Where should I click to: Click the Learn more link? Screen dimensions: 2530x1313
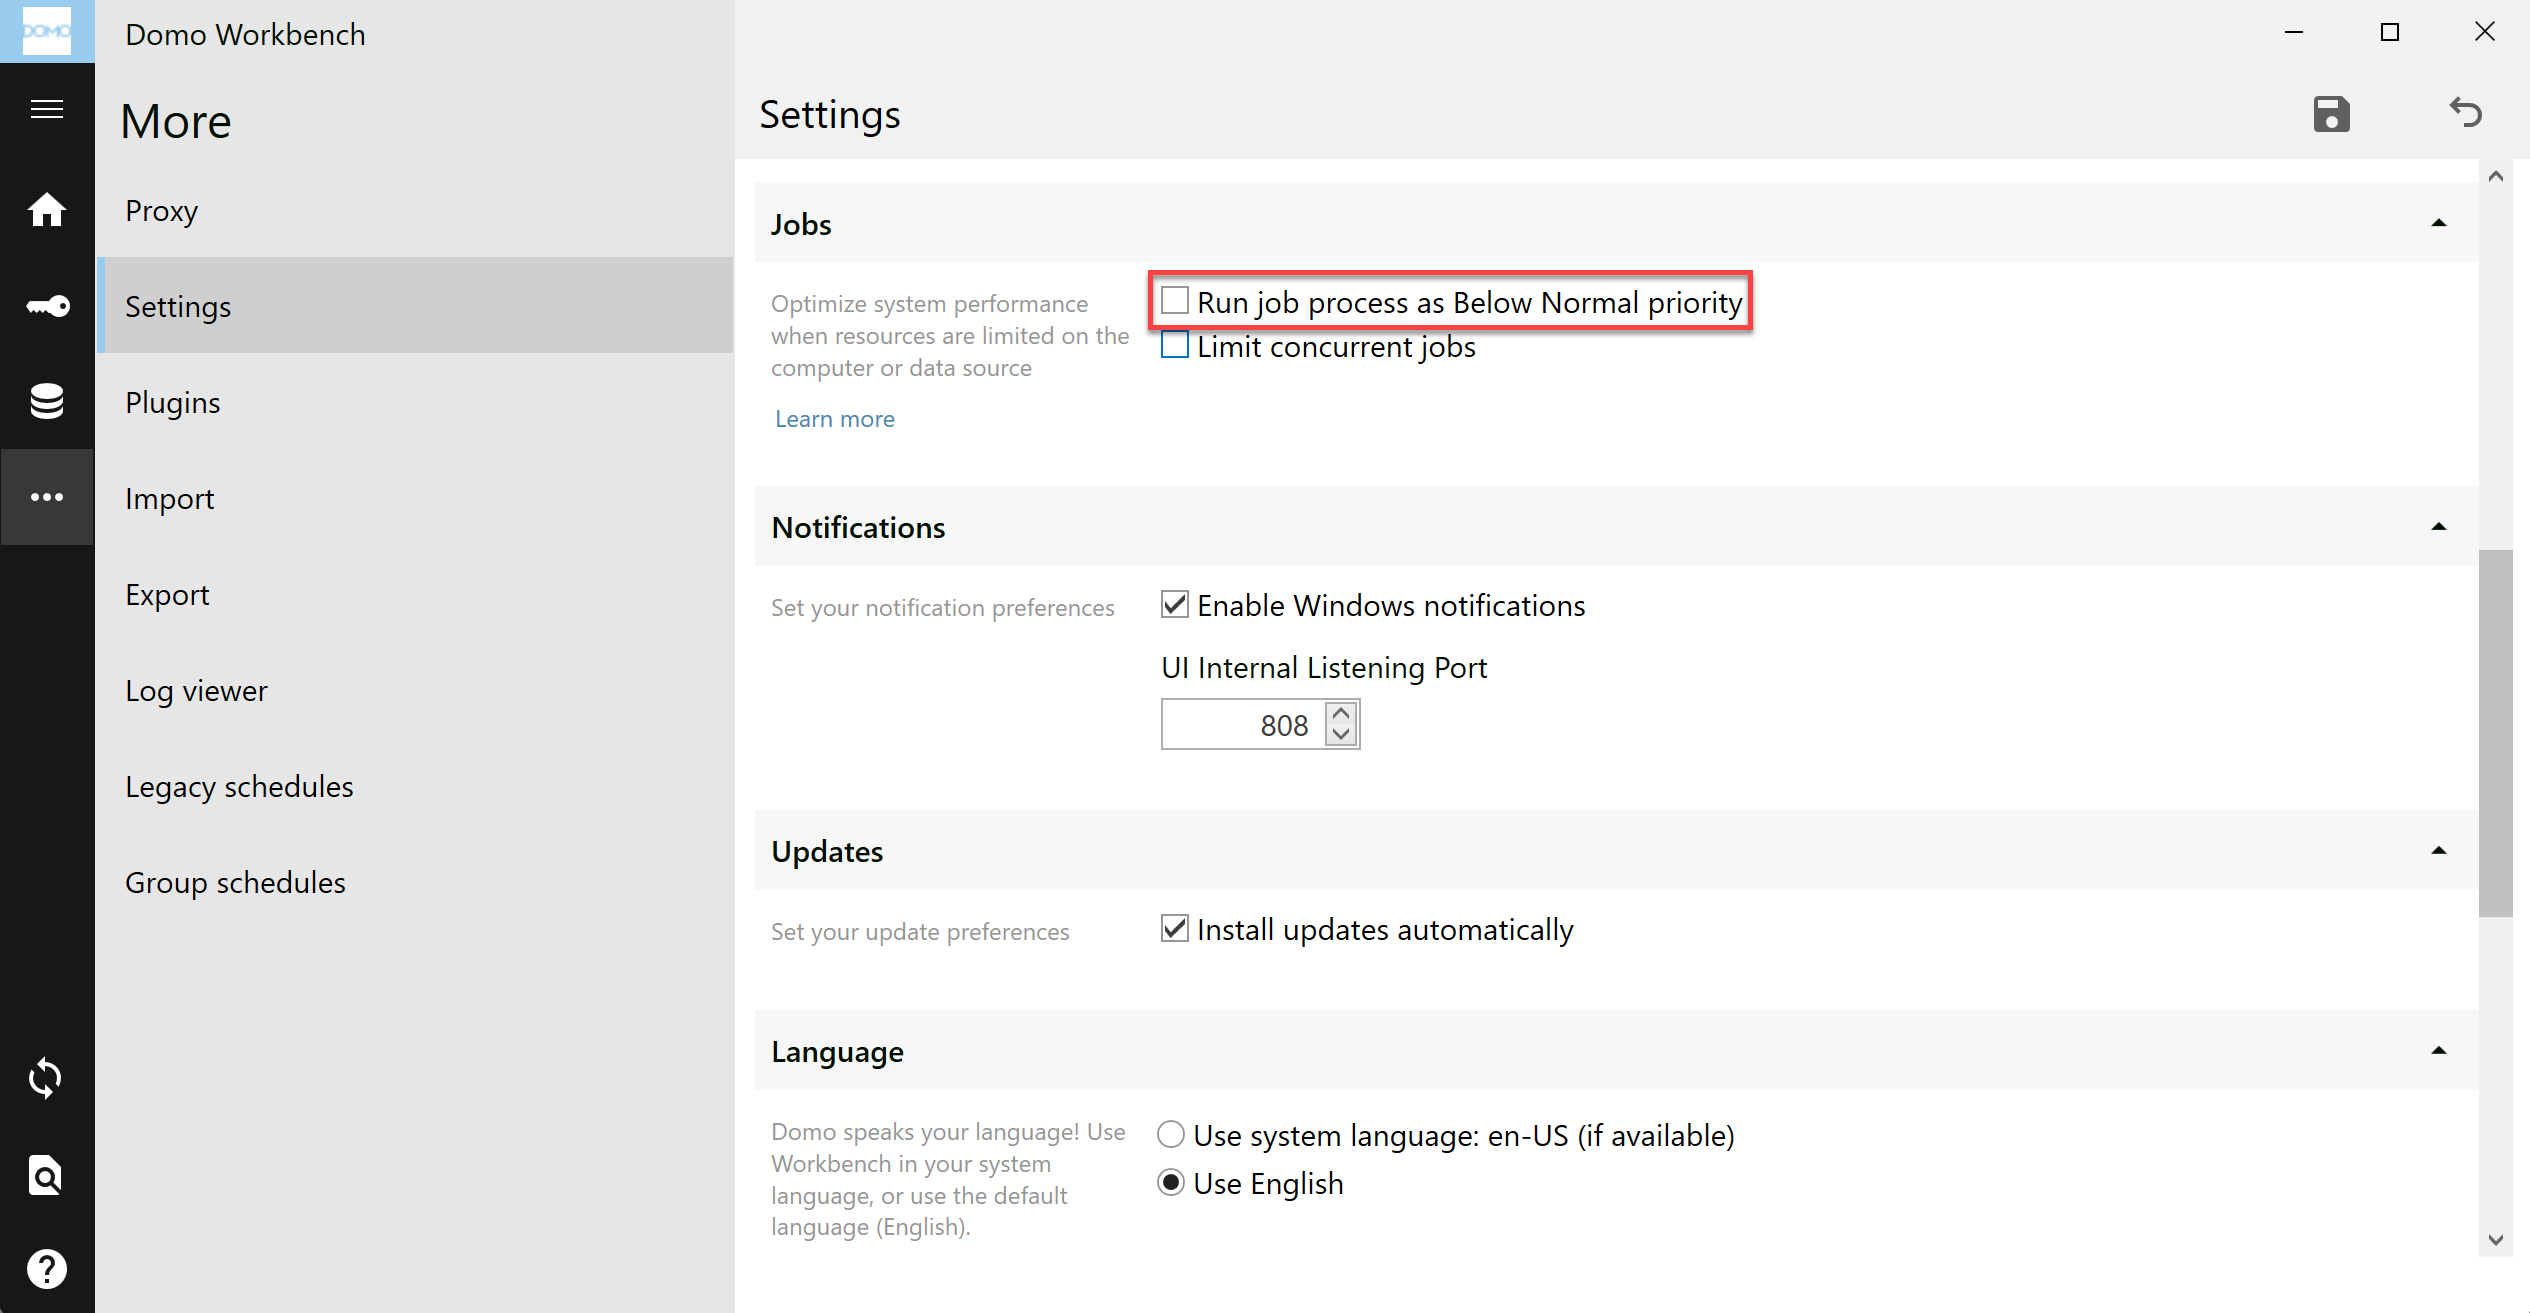[835, 419]
